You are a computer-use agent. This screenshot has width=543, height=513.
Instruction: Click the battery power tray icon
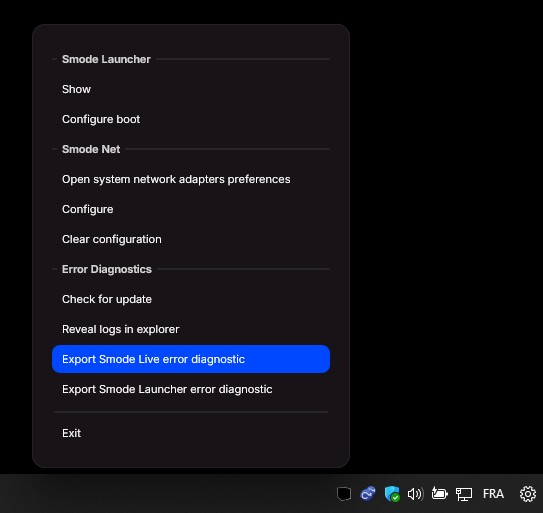[439, 493]
